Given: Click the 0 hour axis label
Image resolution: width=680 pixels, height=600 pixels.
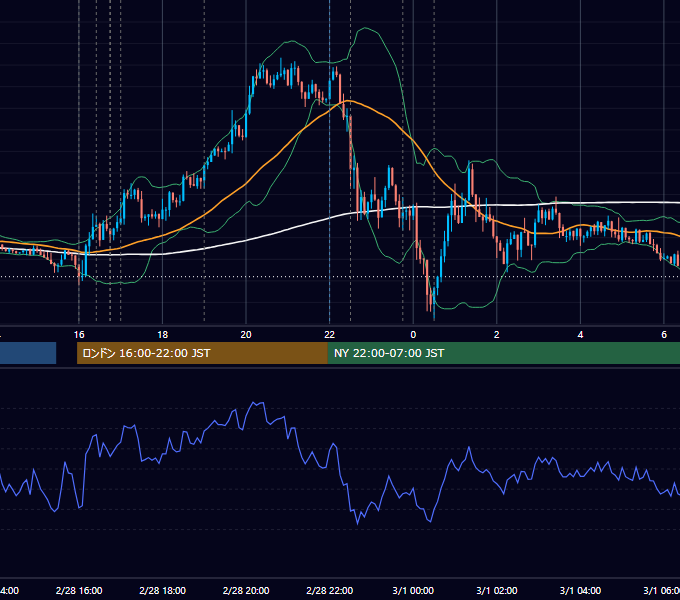Looking at the screenshot, I should coord(413,335).
